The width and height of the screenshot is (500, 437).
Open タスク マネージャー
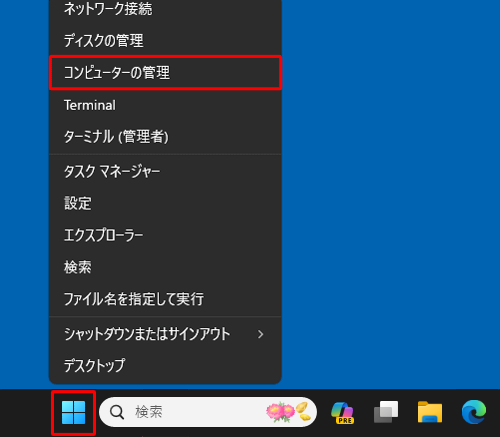[x=165, y=172]
